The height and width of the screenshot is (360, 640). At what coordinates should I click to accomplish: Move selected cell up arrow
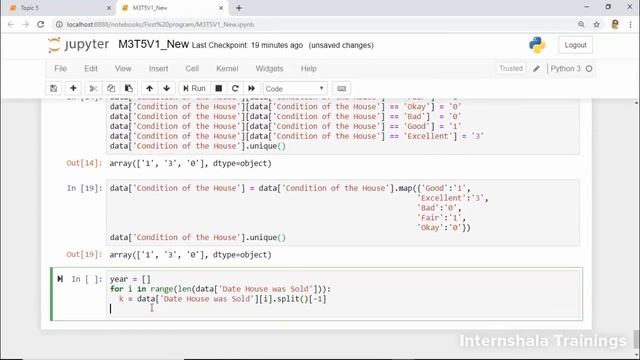(149, 89)
